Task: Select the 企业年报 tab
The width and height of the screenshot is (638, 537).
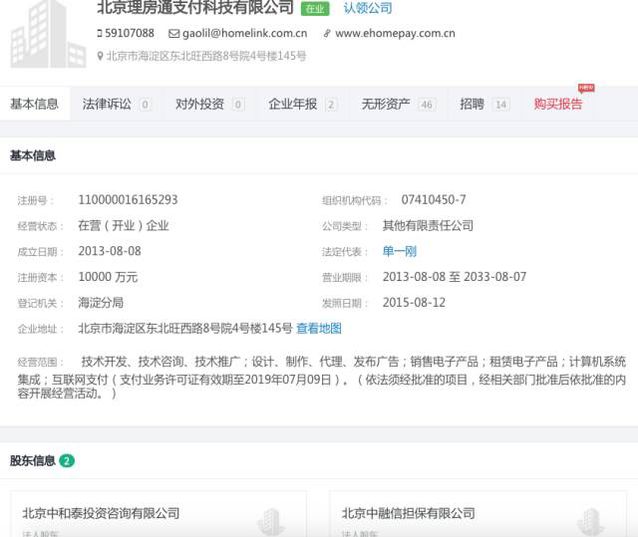Action: tap(293, 104)
